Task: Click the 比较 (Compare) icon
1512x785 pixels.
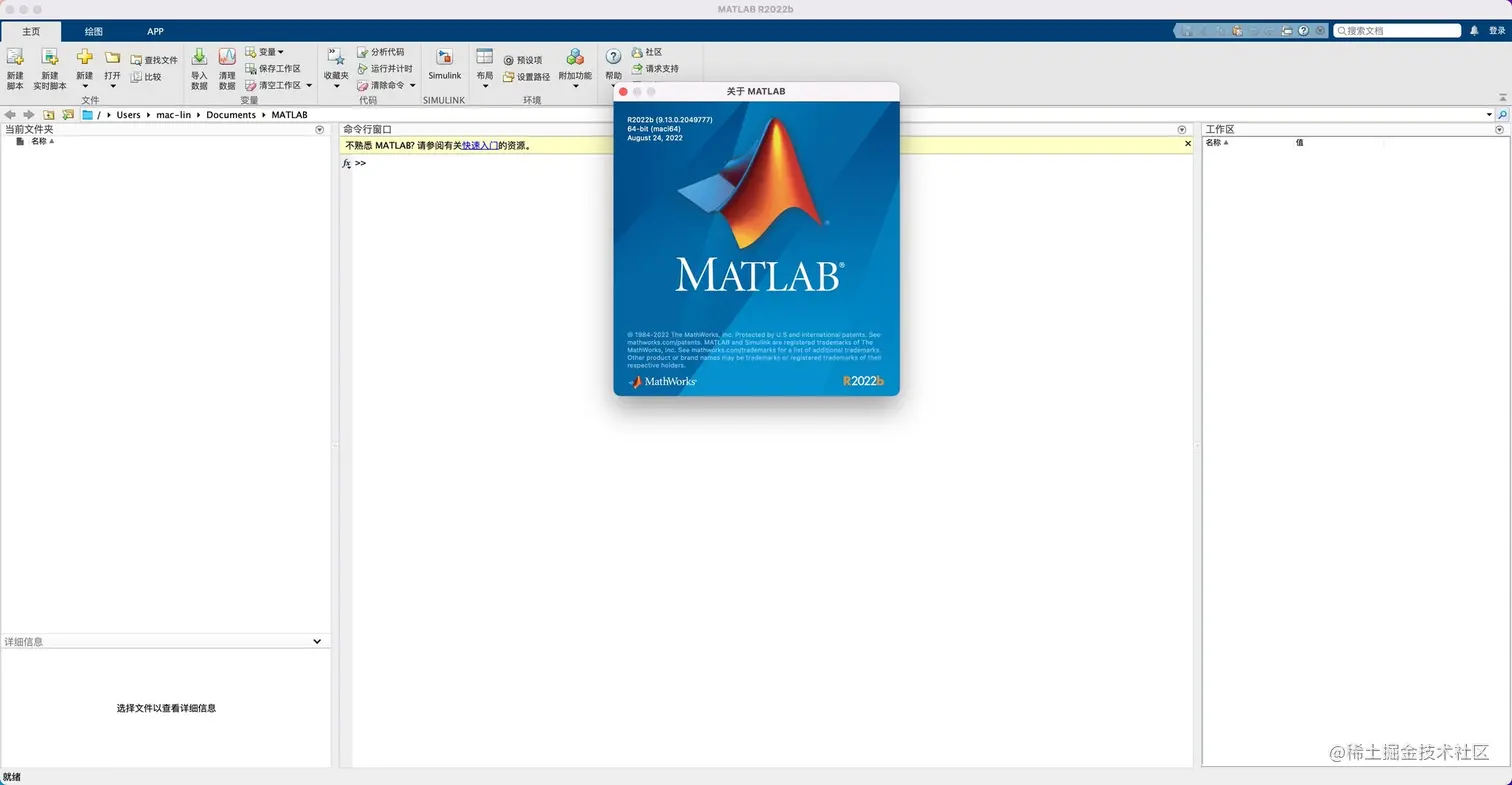Action: pyautogui.click(x=137, y=77)
